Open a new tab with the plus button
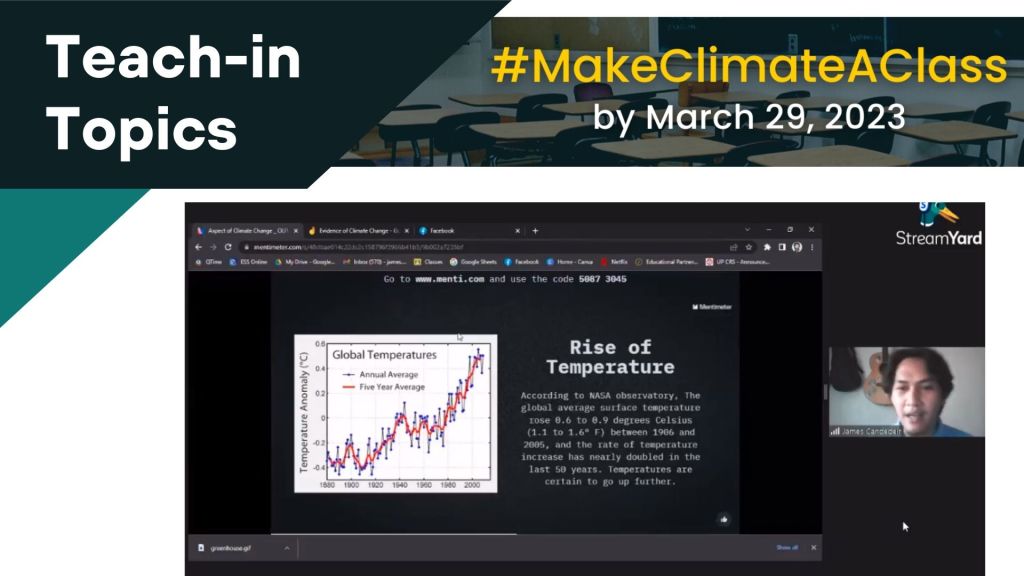 coord(535,230)
